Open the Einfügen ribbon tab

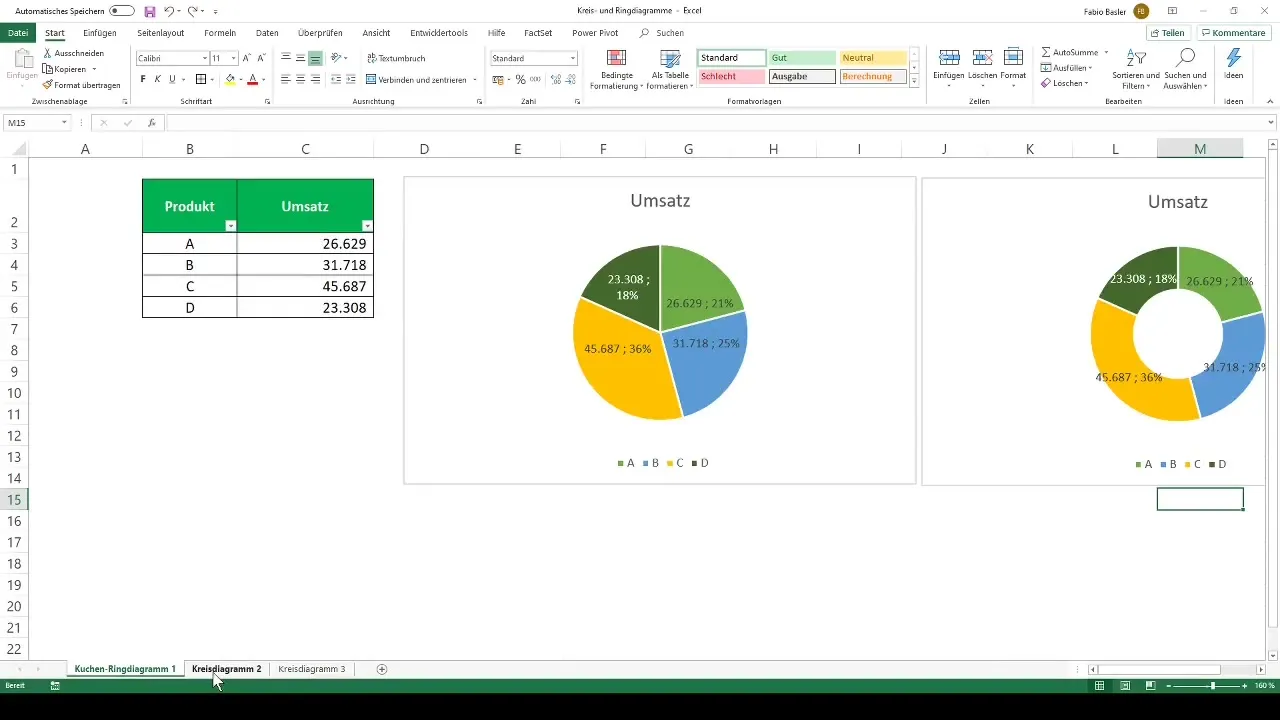point(100,33)
